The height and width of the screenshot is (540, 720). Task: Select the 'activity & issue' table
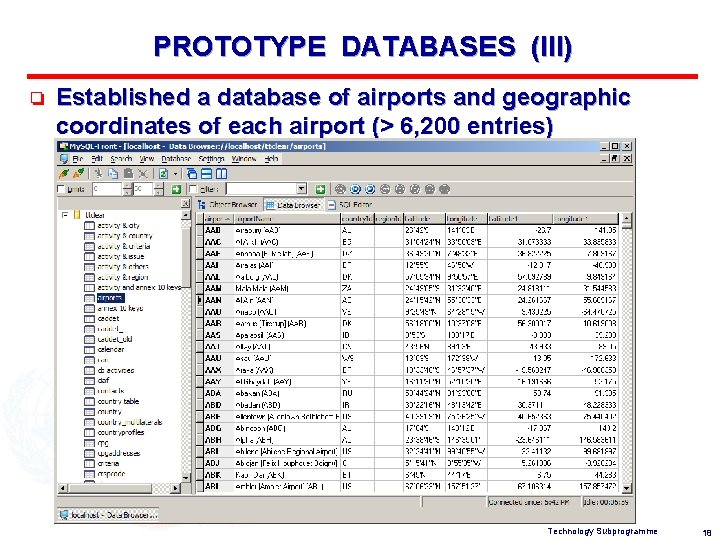coord(120,256)
